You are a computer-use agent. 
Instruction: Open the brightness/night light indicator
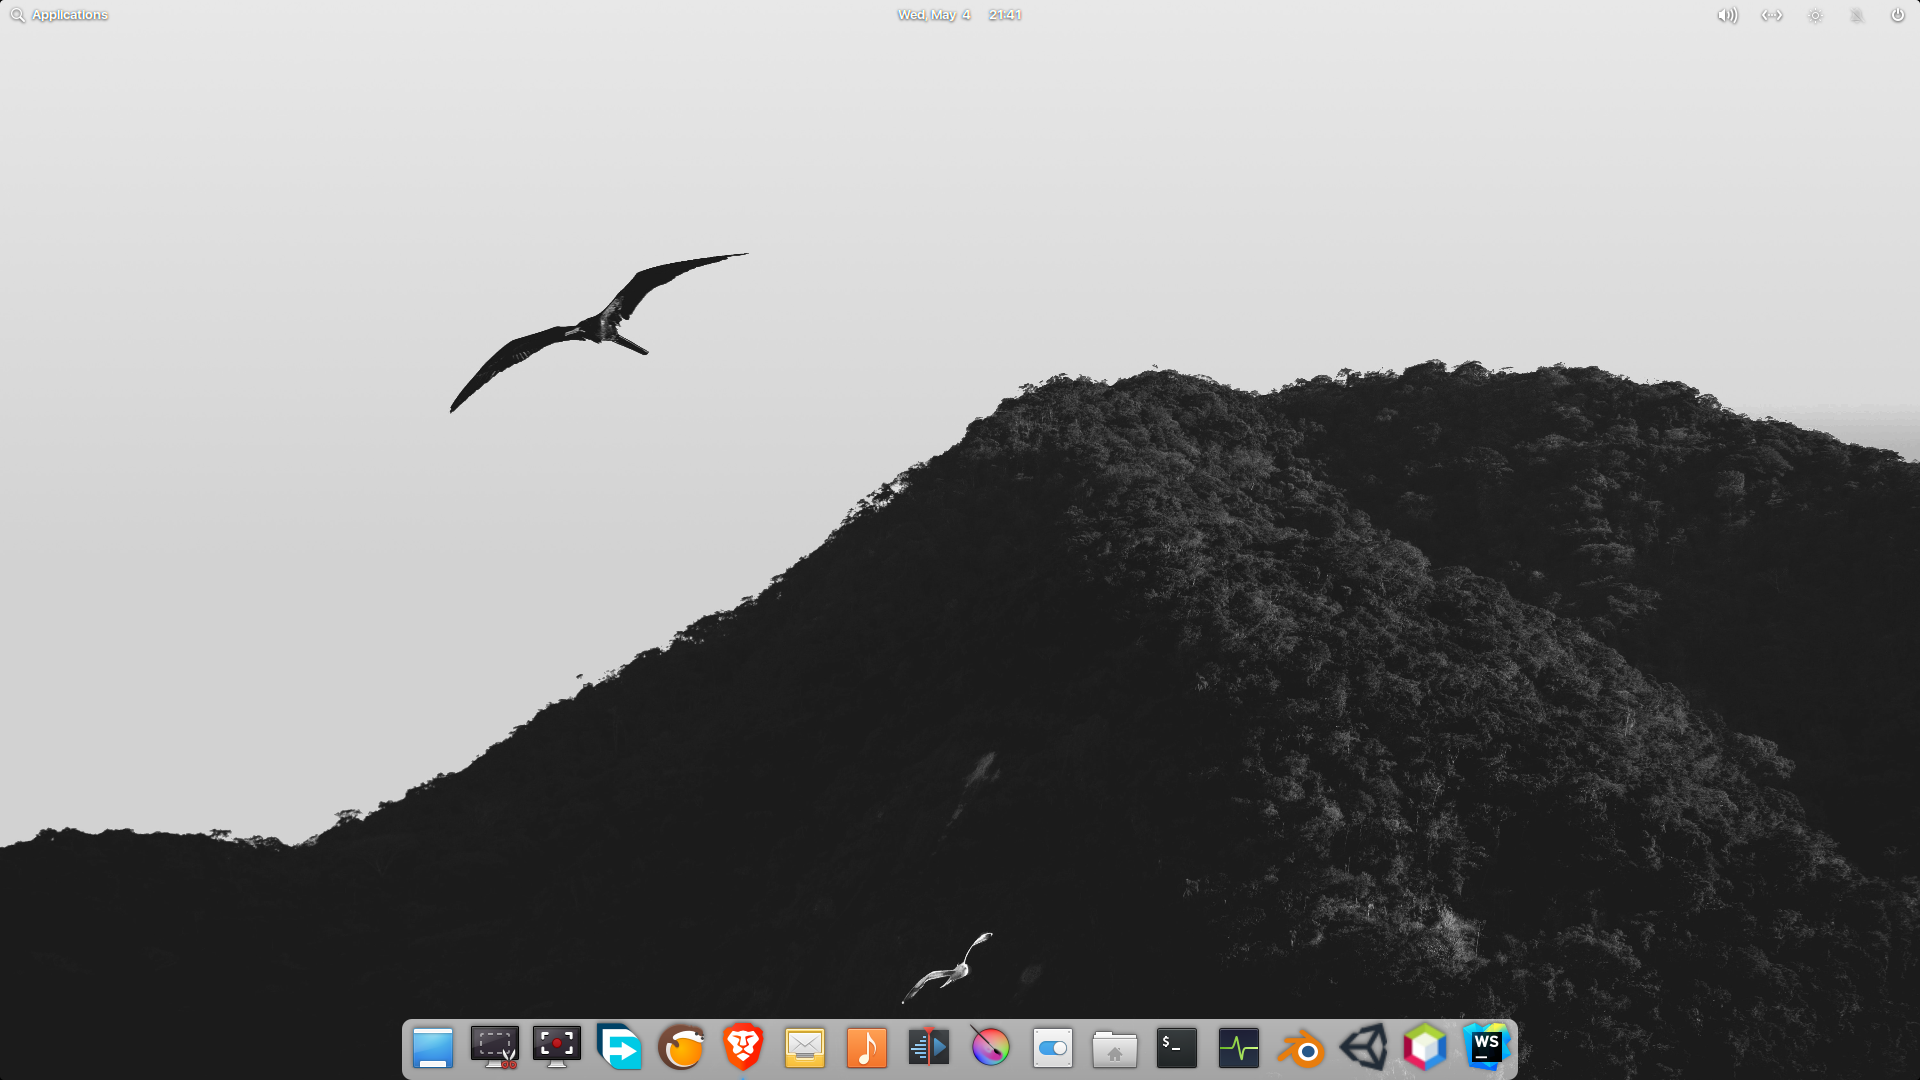tap(1815, 15)
